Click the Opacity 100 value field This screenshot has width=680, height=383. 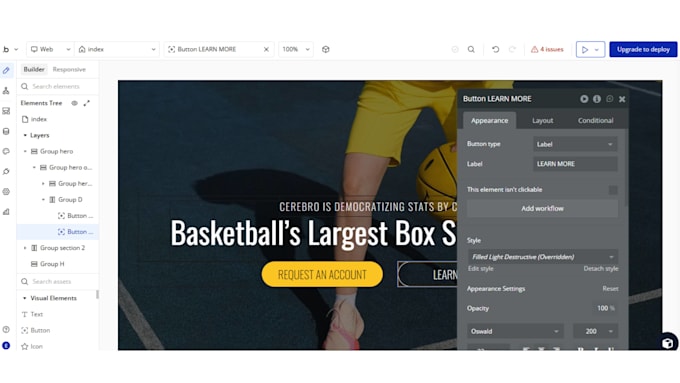(606, 308)
